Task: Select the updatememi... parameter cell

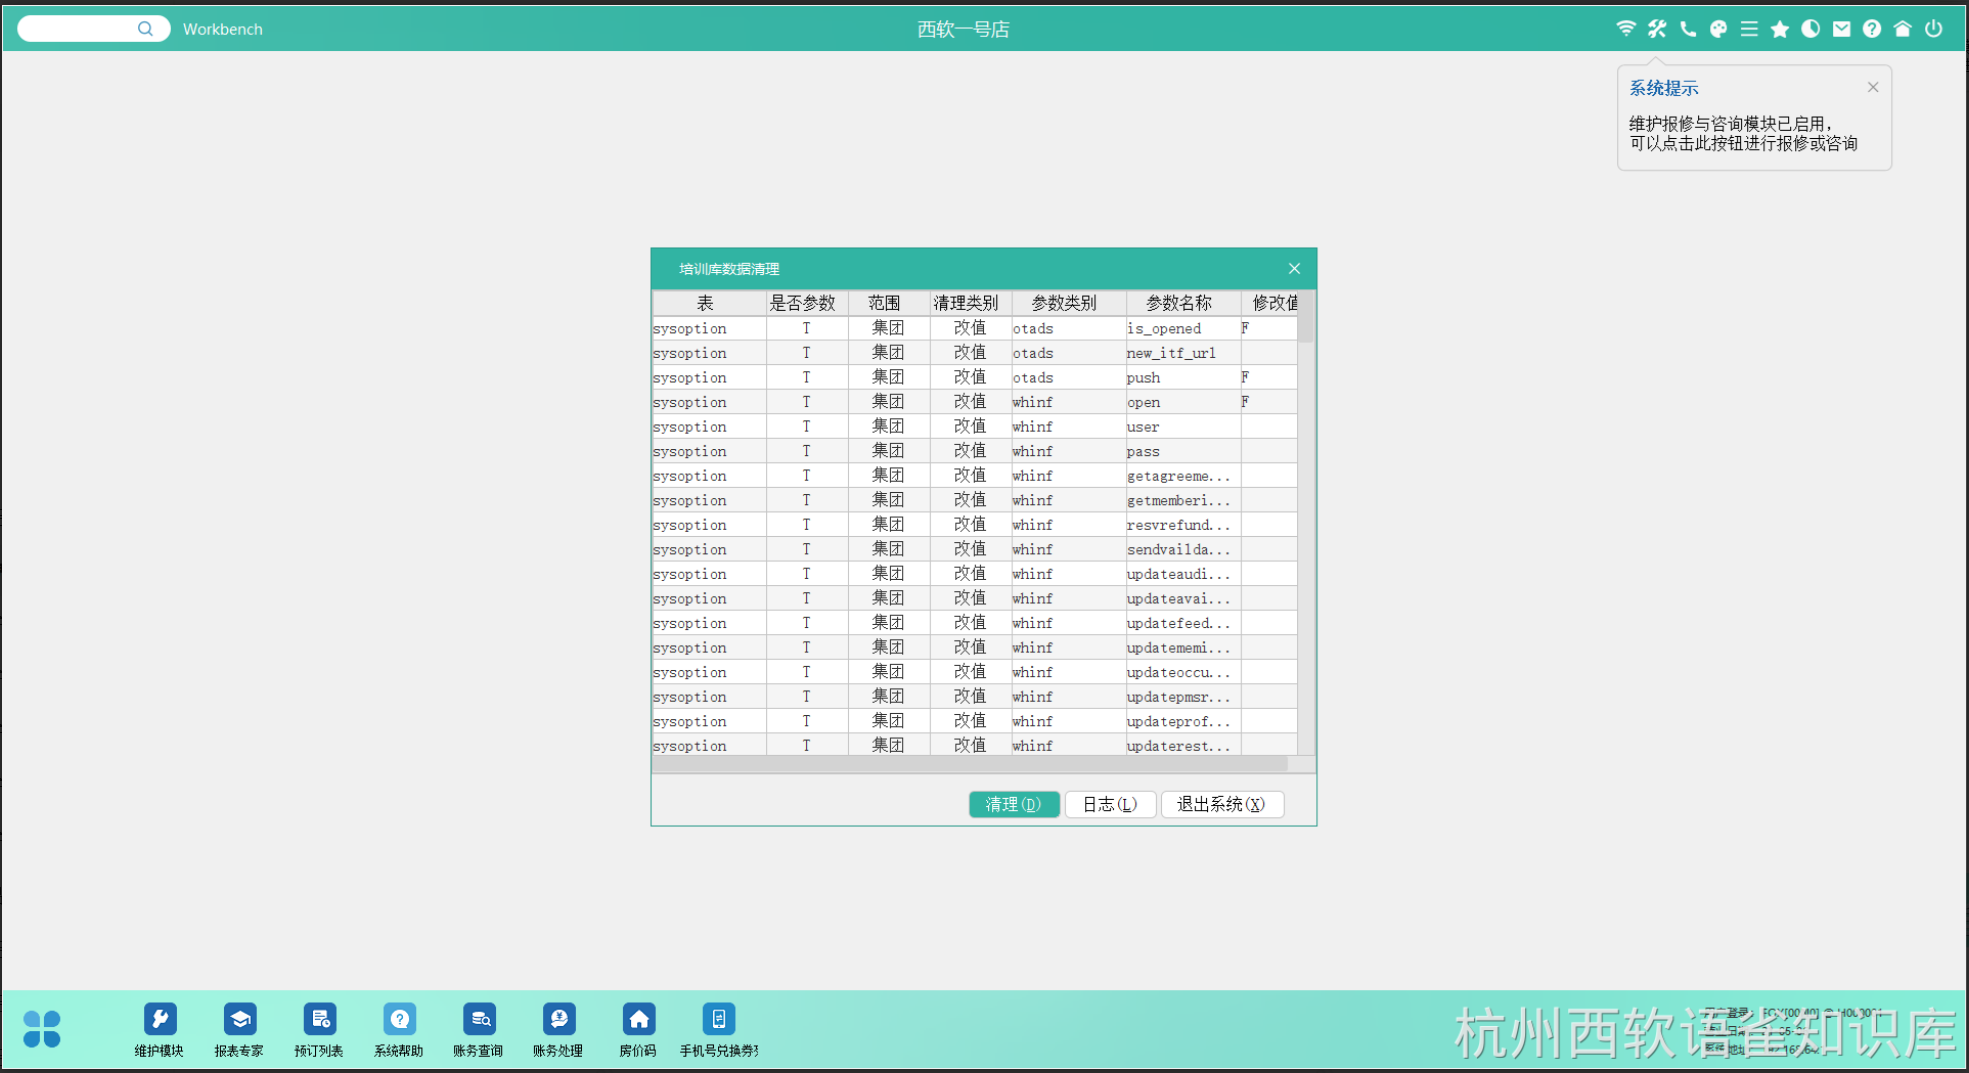Action: 1184,647
